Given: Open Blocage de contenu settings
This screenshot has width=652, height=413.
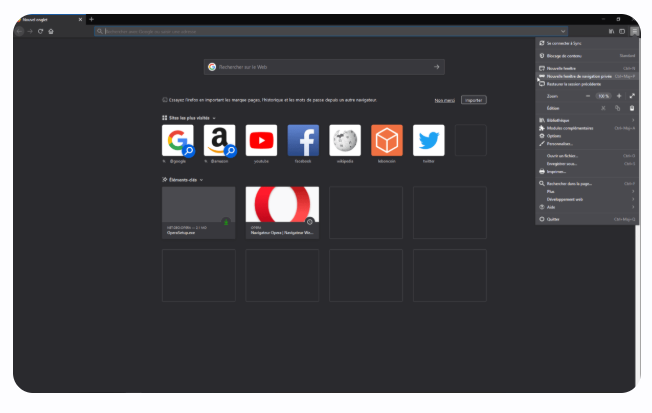Looking at the screenshot, I should 587,56.
